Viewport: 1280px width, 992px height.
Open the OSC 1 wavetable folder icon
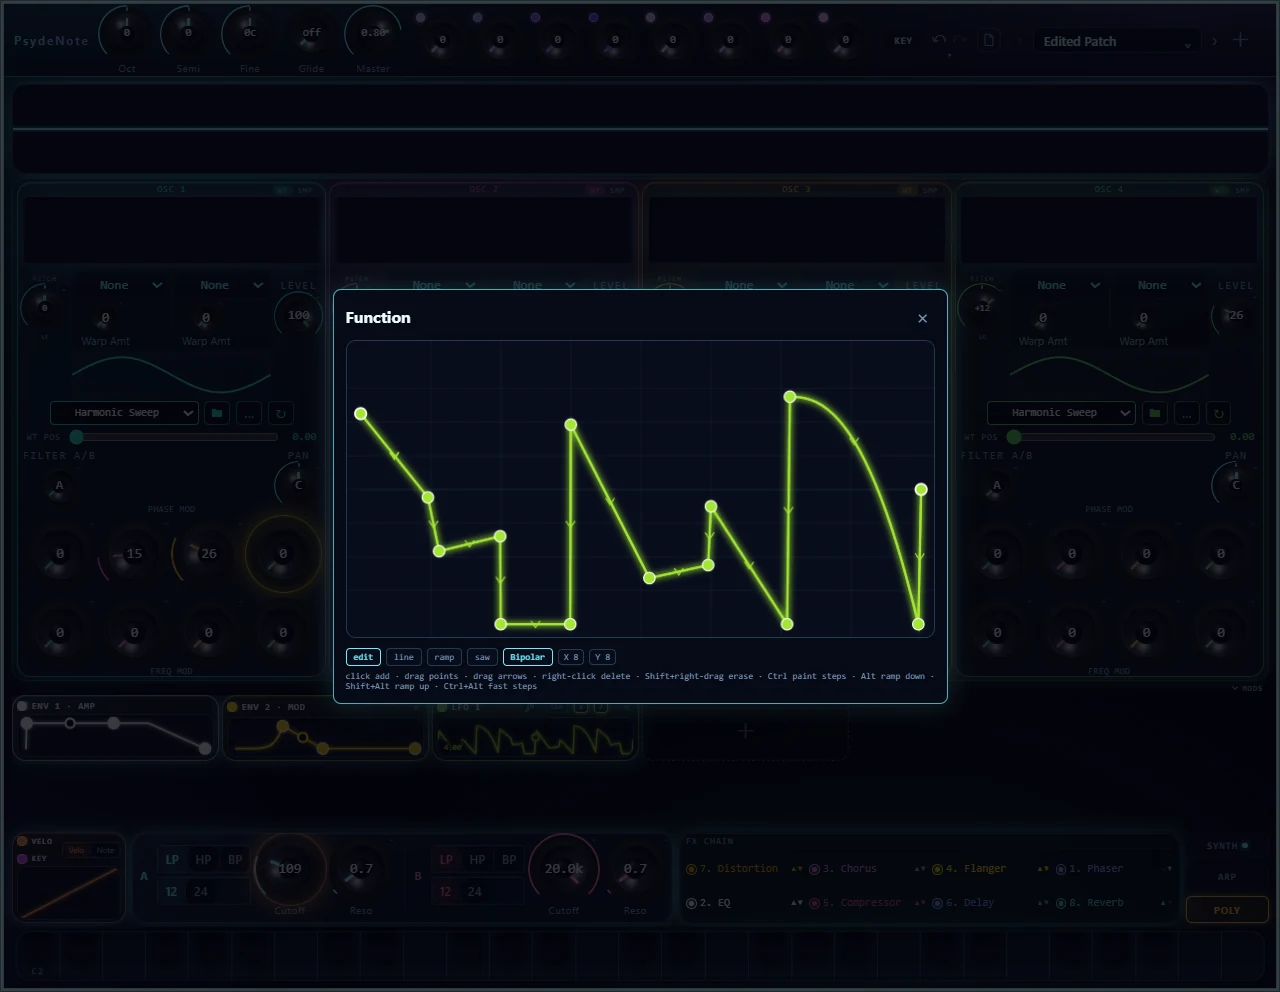[x=217, y=413]
